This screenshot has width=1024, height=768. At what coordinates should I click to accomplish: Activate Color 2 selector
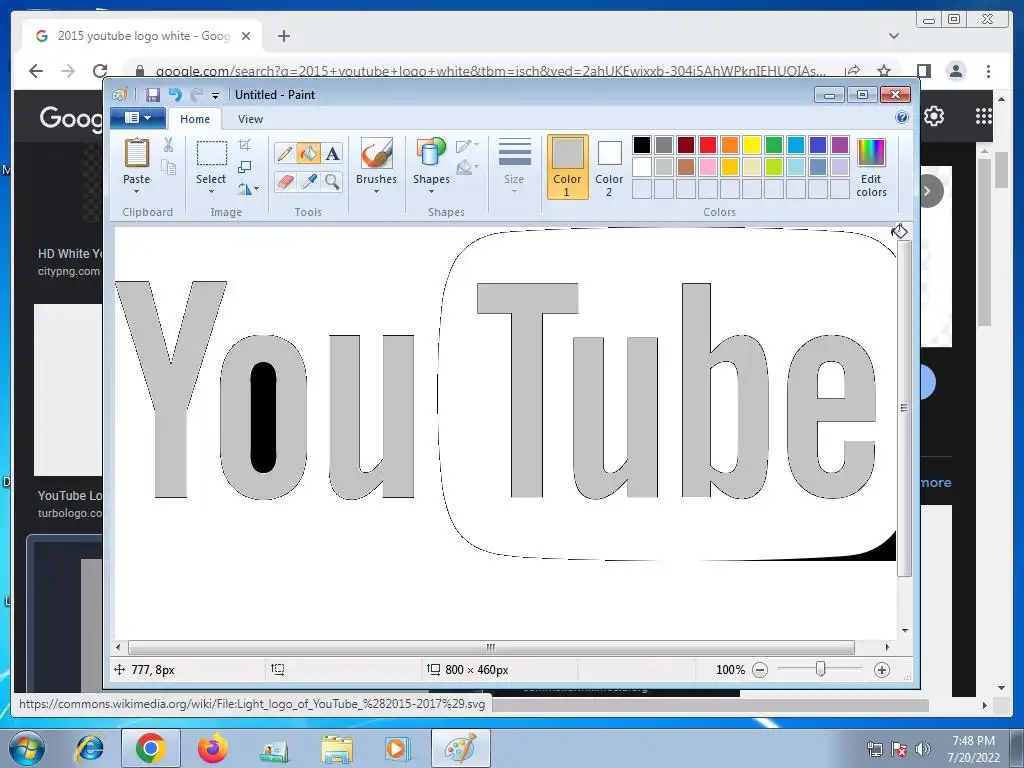pyautogui.click(x=609, y=167)
